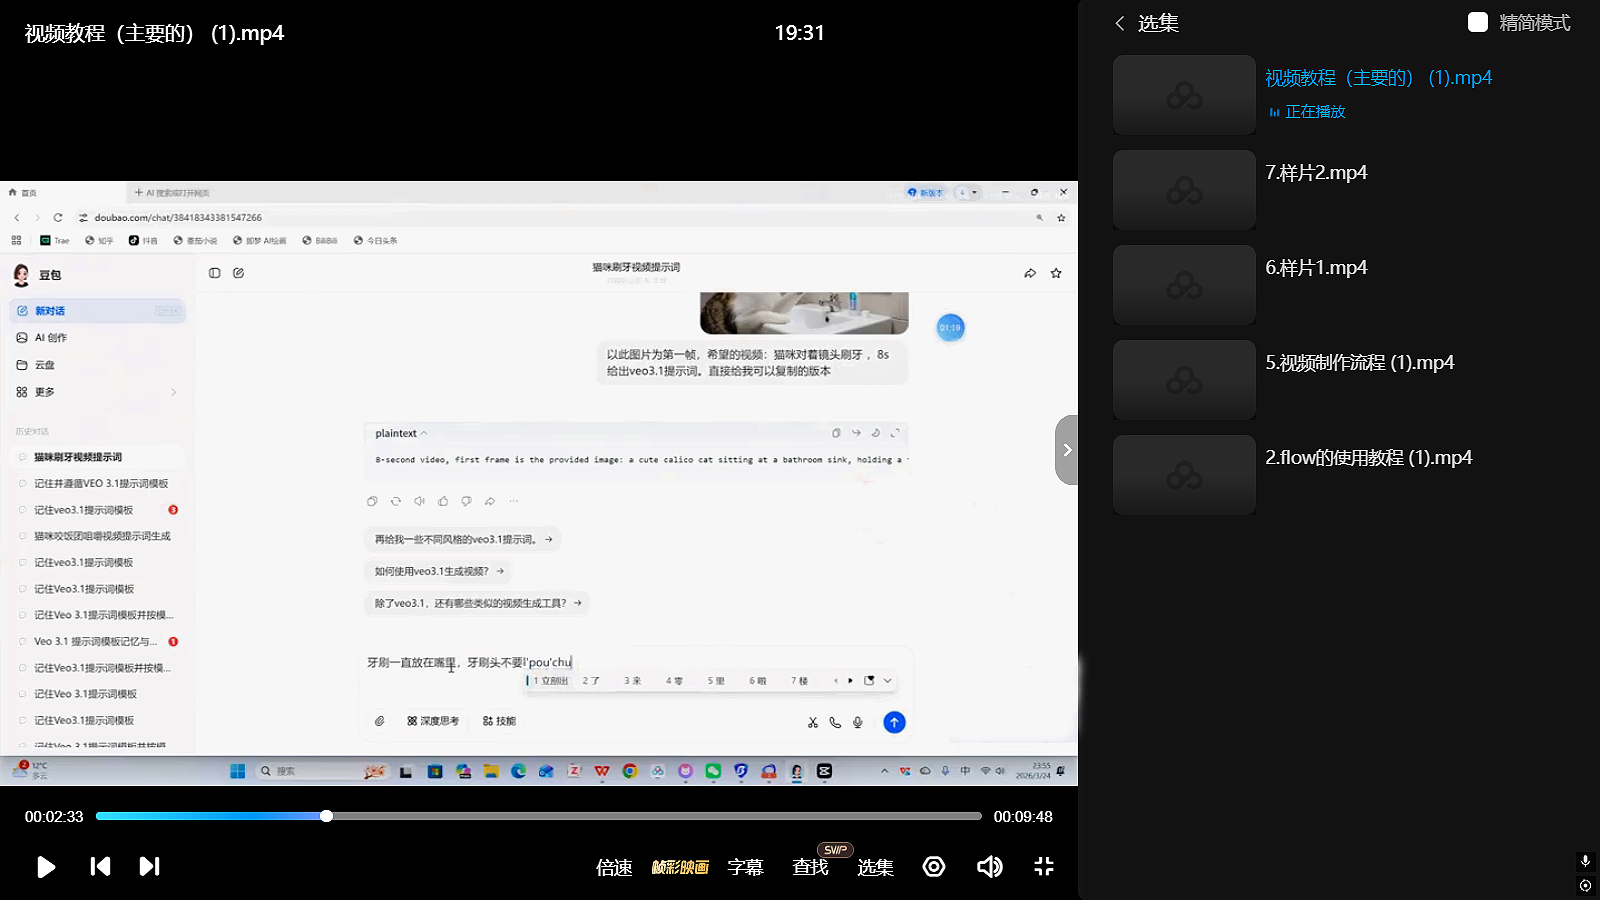Image resolution: width=1600 pixels, height=900 pixels.
Task: Select the 7.样片2.mp4 thumbnail
Action: click(1184, 190)
